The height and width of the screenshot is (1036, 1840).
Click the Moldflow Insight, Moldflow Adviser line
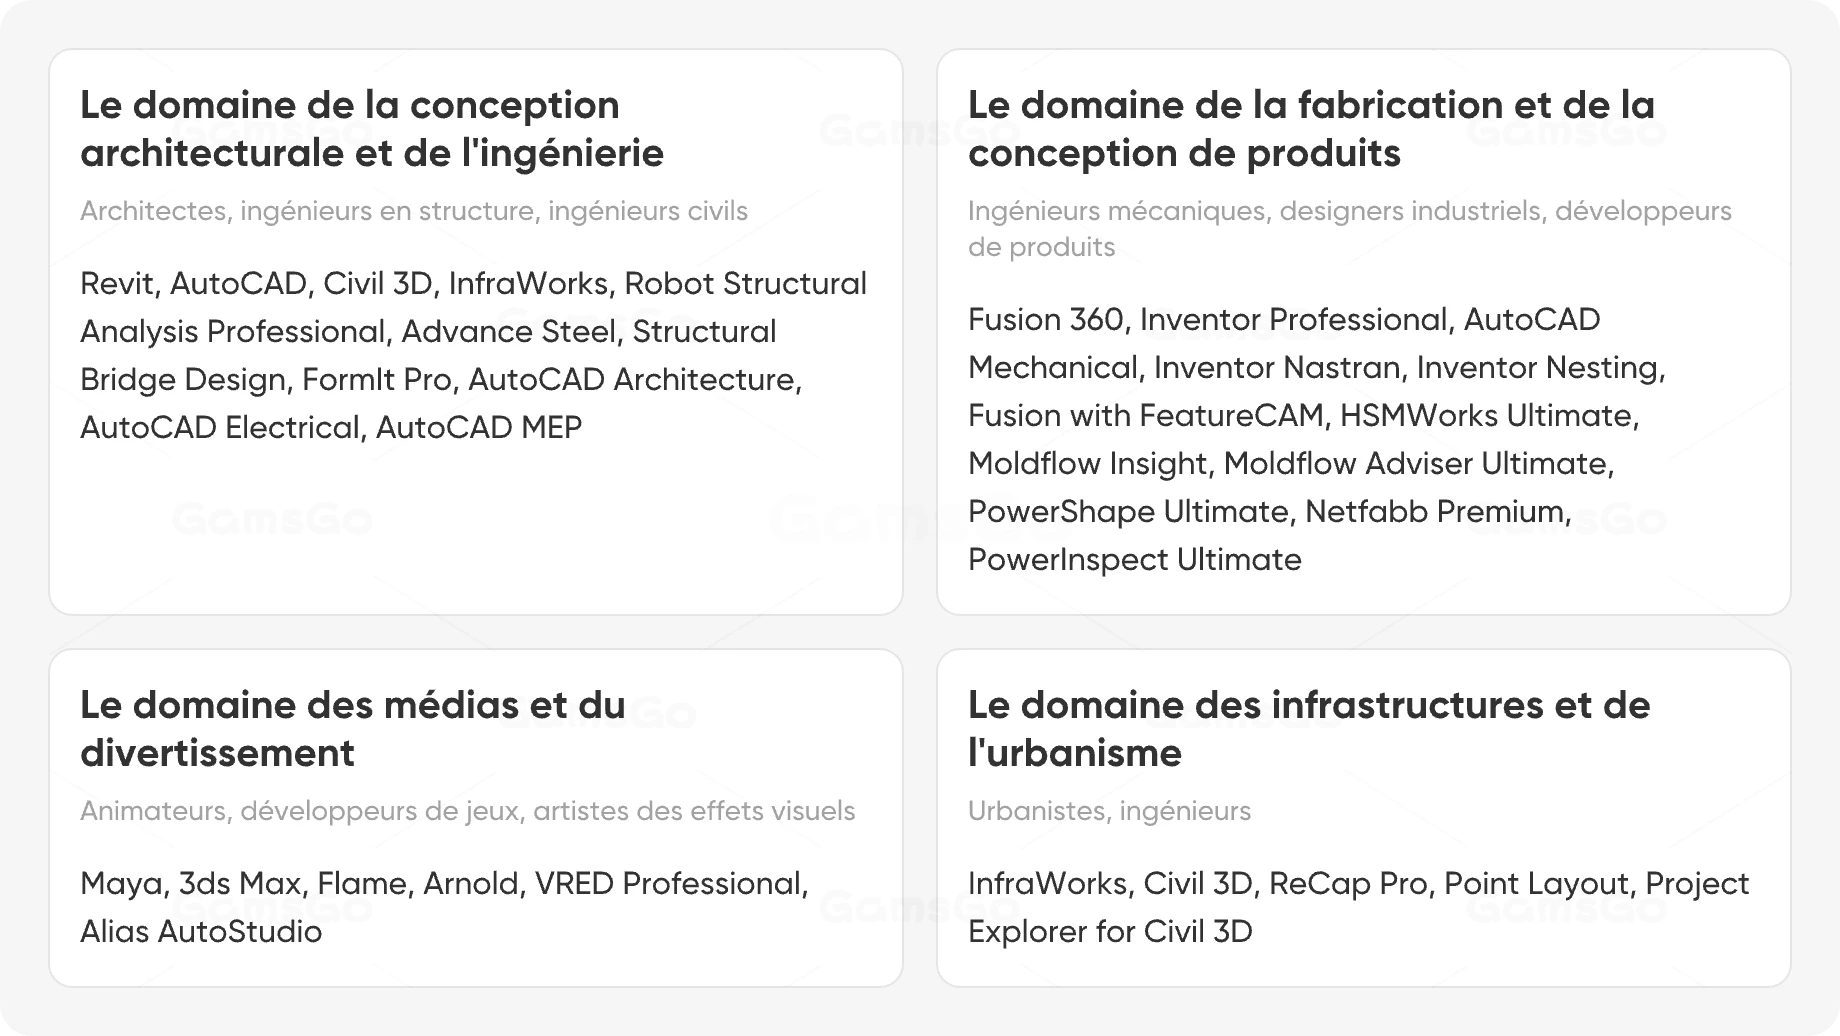tap(1291, 464)
